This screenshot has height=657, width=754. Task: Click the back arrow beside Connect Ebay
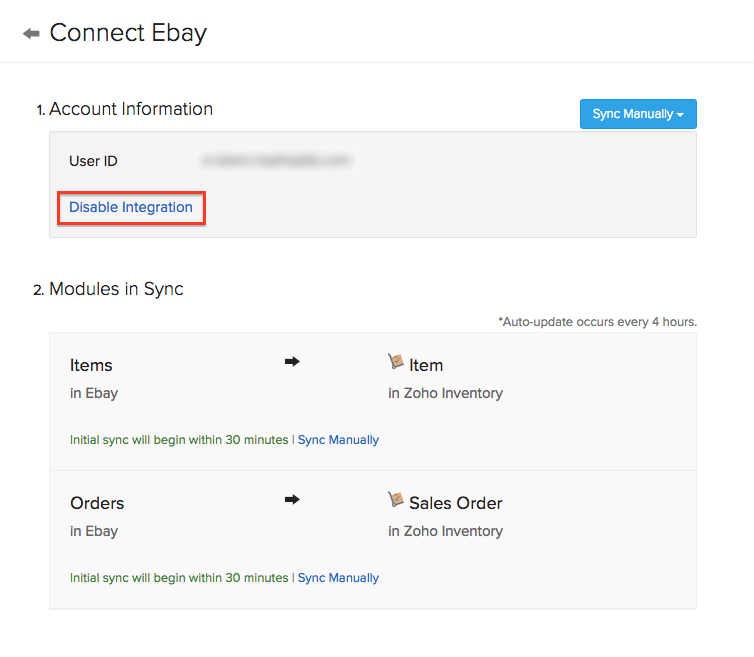31,34
